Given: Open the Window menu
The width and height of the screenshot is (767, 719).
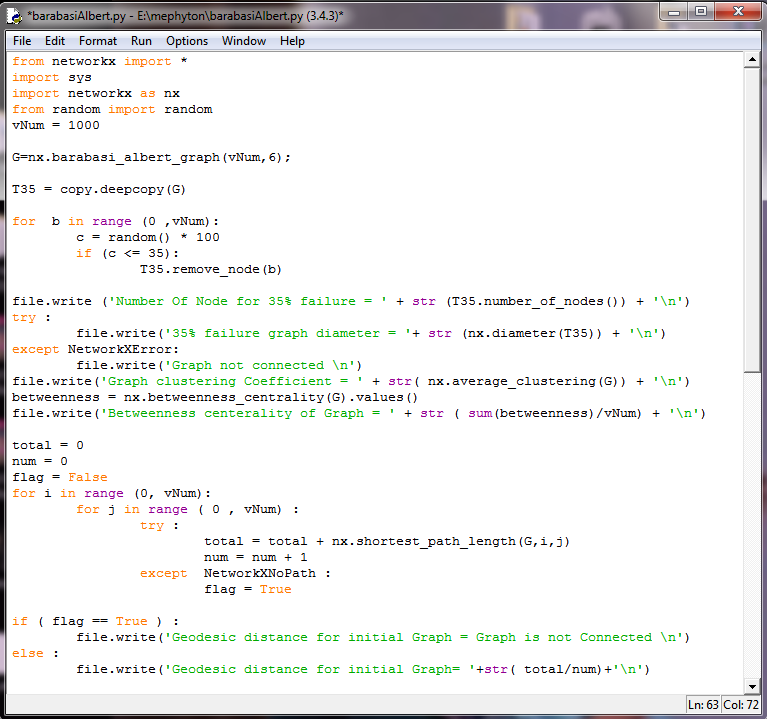Looking at the screenshot, I should [244, 41].
